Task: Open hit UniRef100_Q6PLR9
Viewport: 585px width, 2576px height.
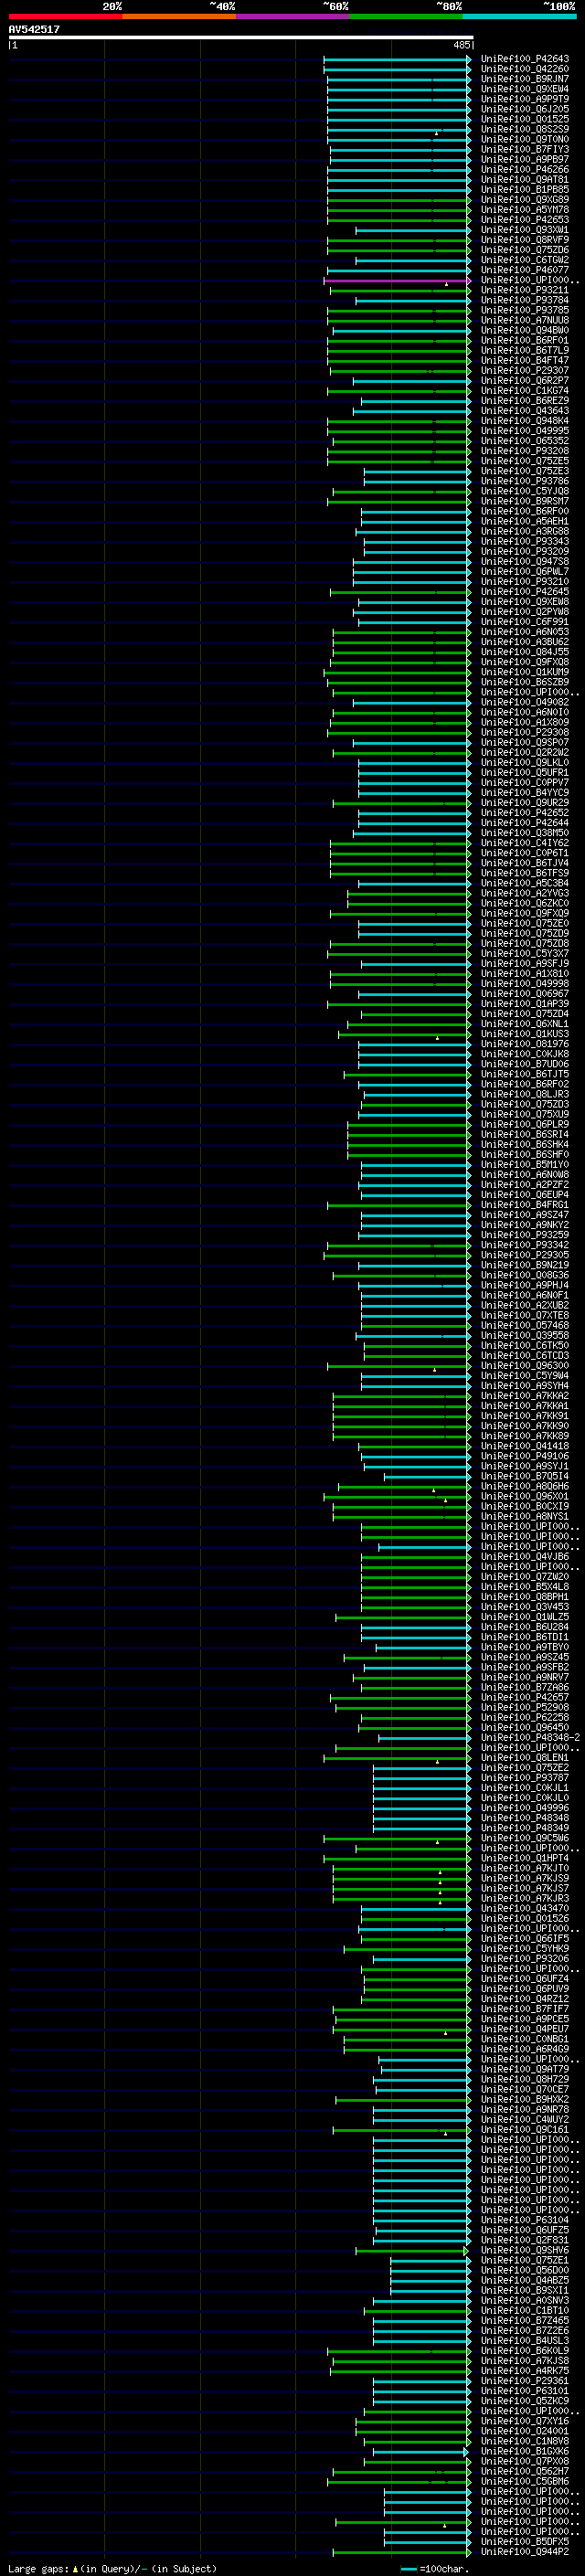Action: (525, 1125)
